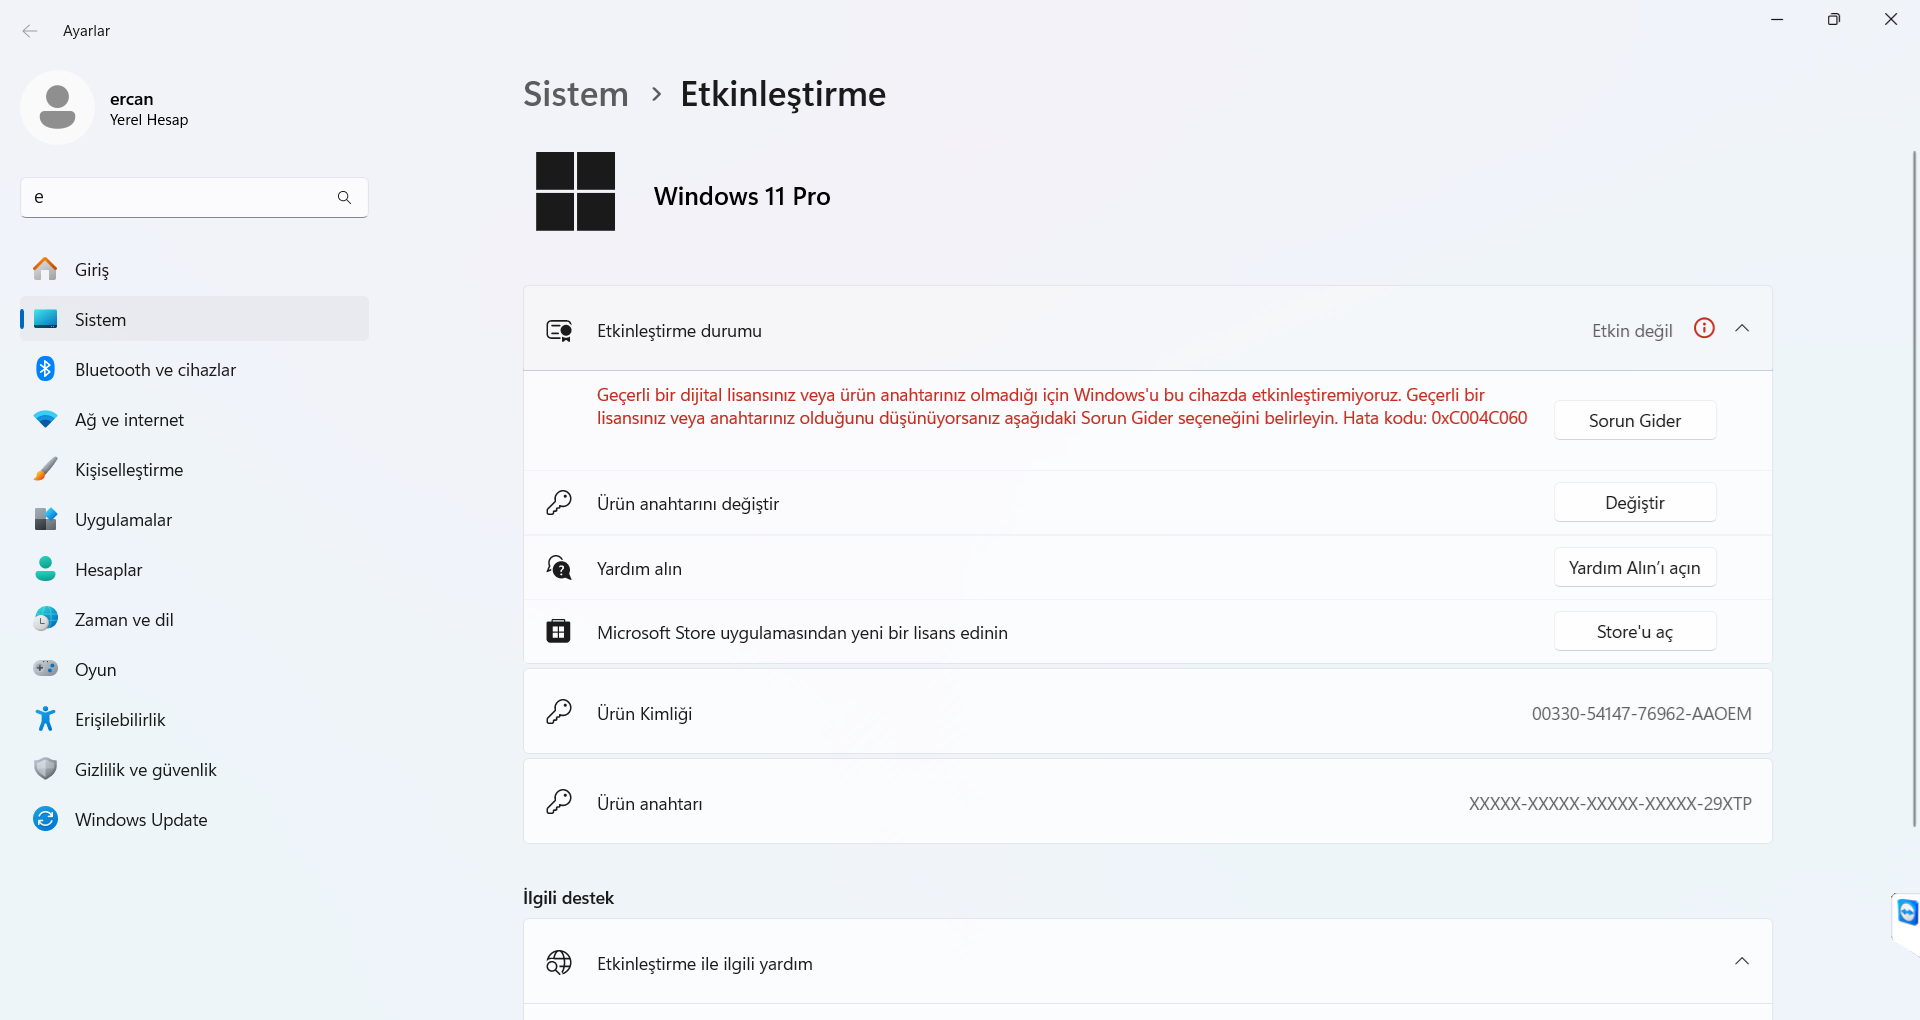Image resolution: width=1920 pixels, height=1020 pixels.
Task: Click the Sistem breadcrumb link
Action: click(576, 94)
